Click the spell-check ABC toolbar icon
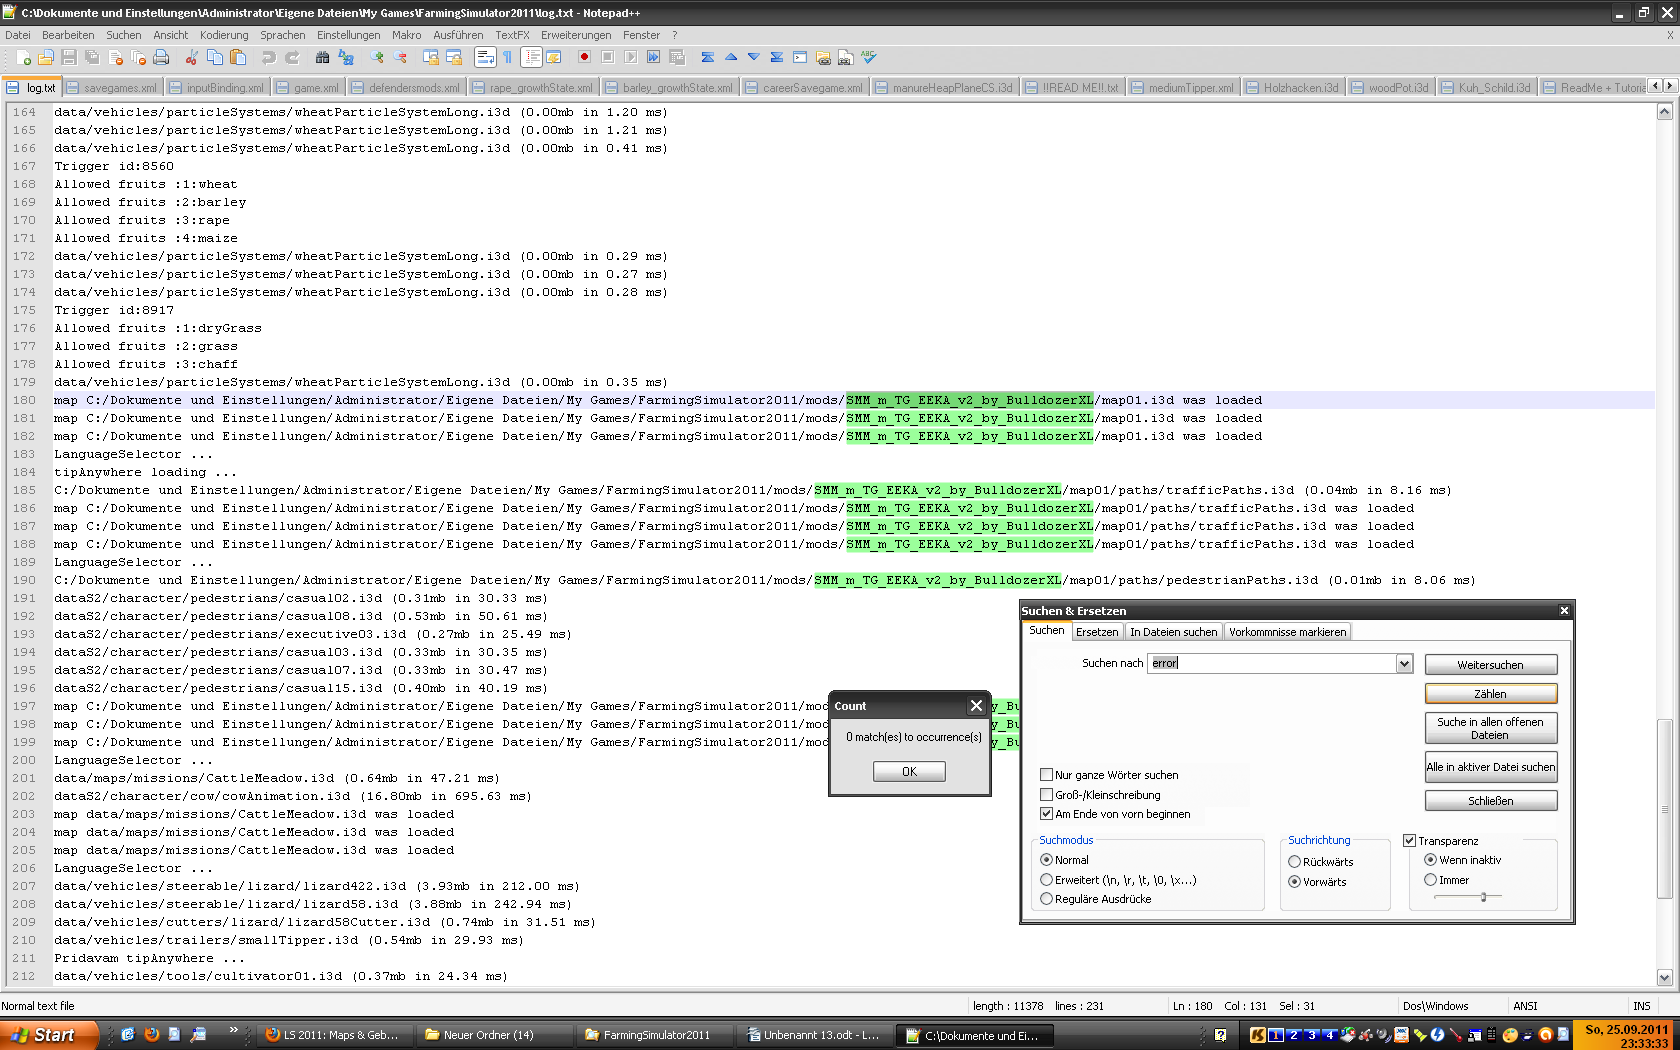 (x=869, y=58)
